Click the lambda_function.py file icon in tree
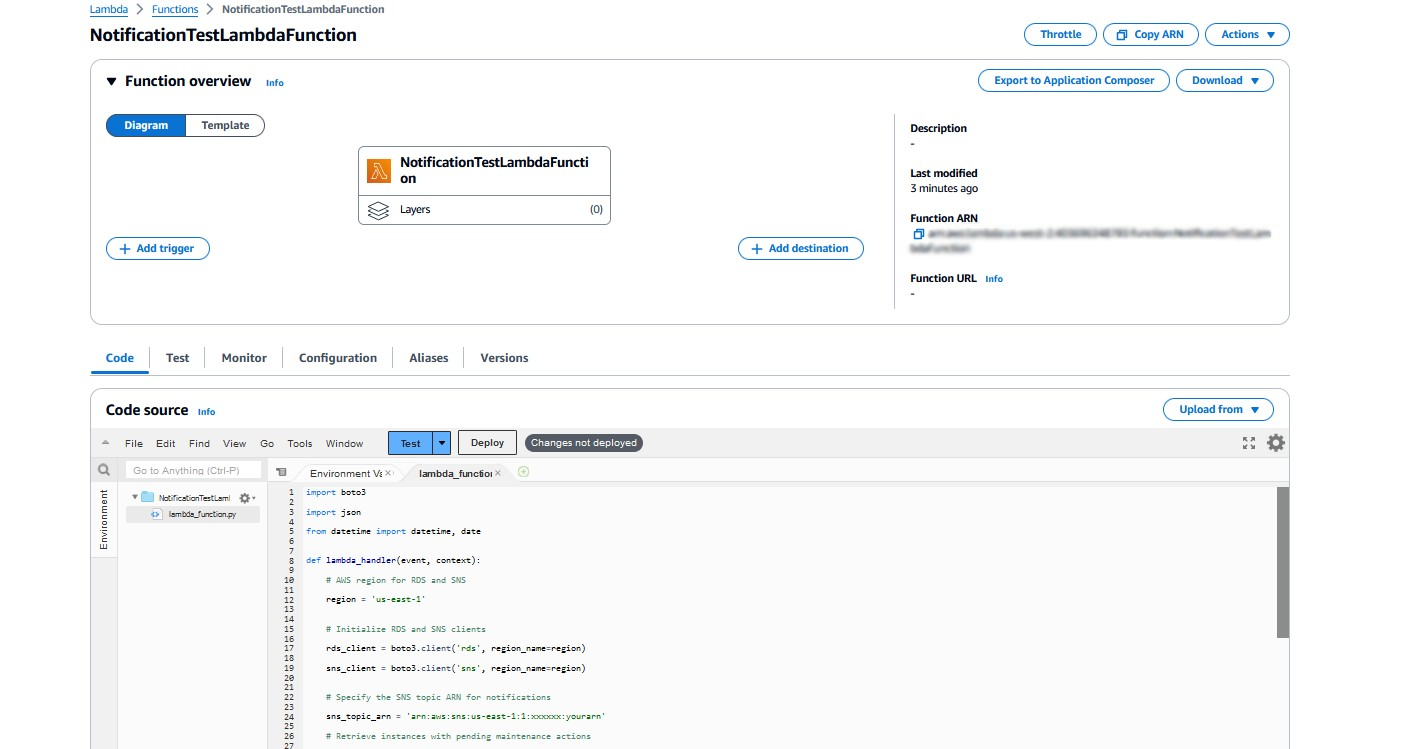1407x749 pixels. click(x=156, y=514)
